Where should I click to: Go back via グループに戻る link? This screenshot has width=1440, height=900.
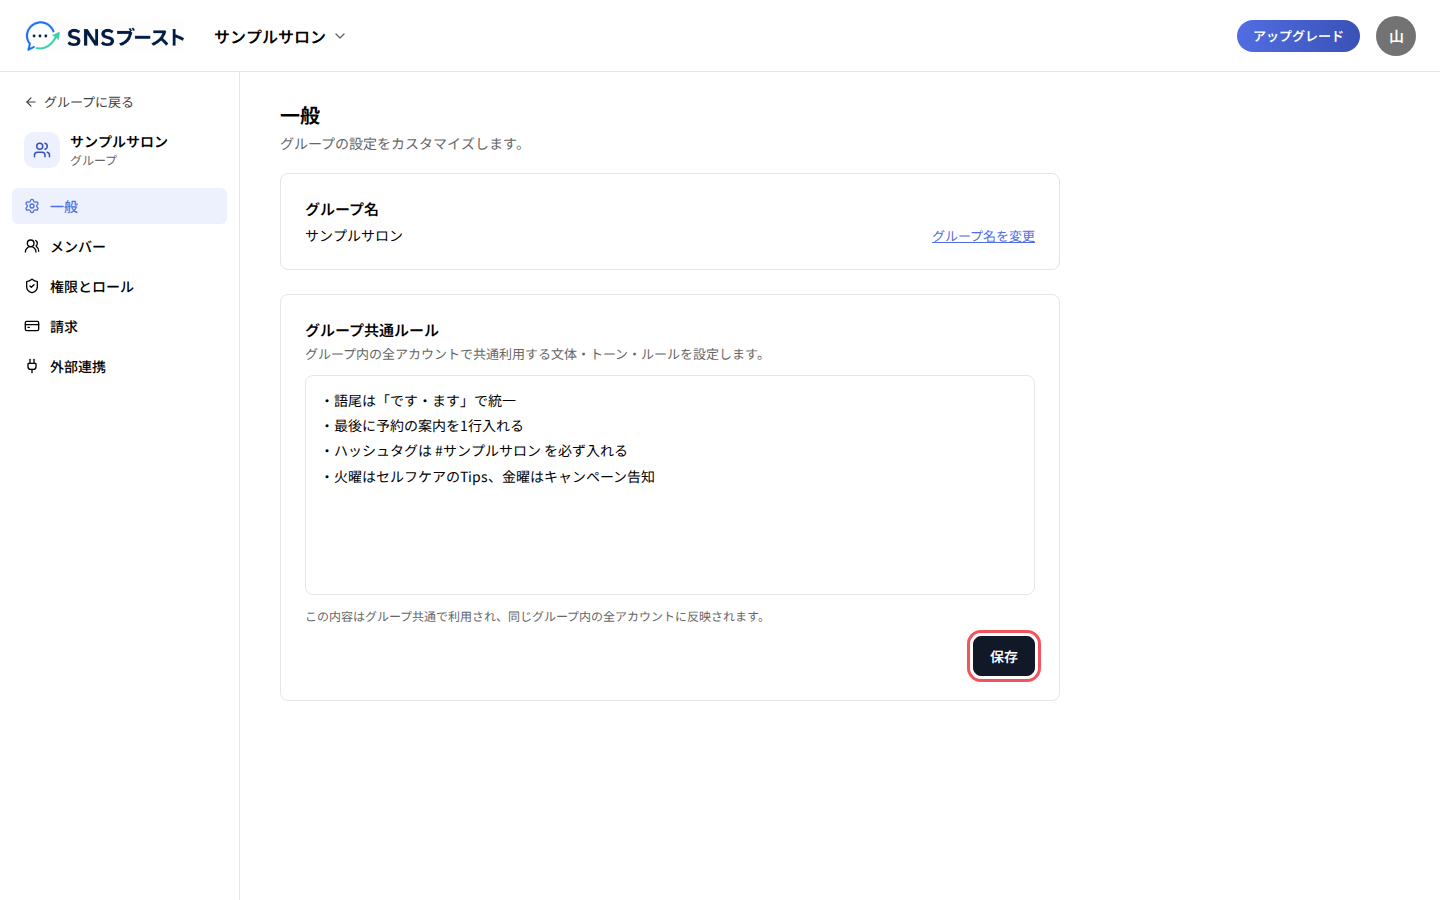pos(79,102)
